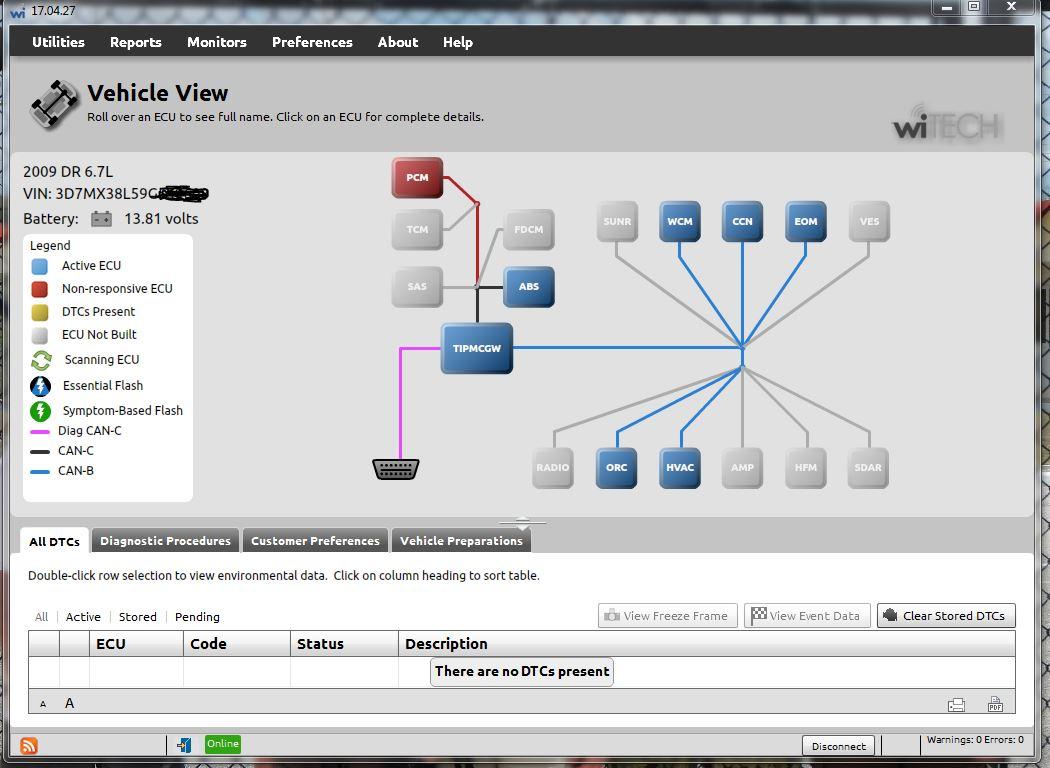
Task: Click the HFM ECU node
Action: [x=806, y=467]
